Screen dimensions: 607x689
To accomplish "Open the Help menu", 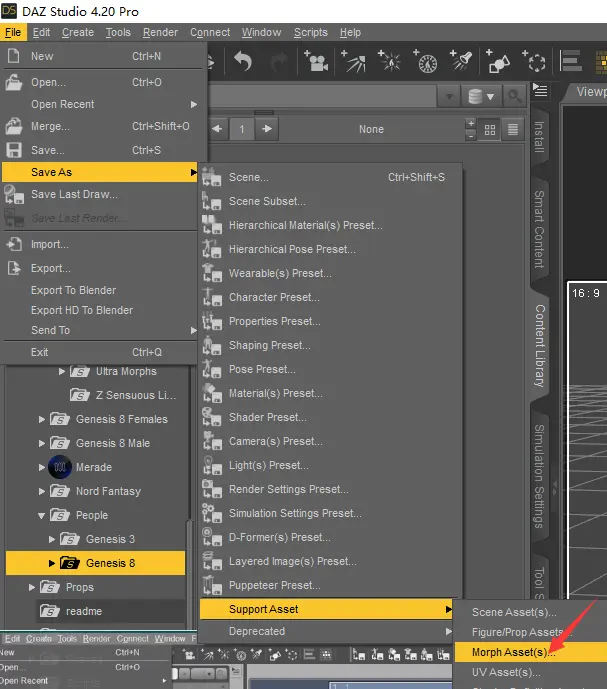I will 350,33.
